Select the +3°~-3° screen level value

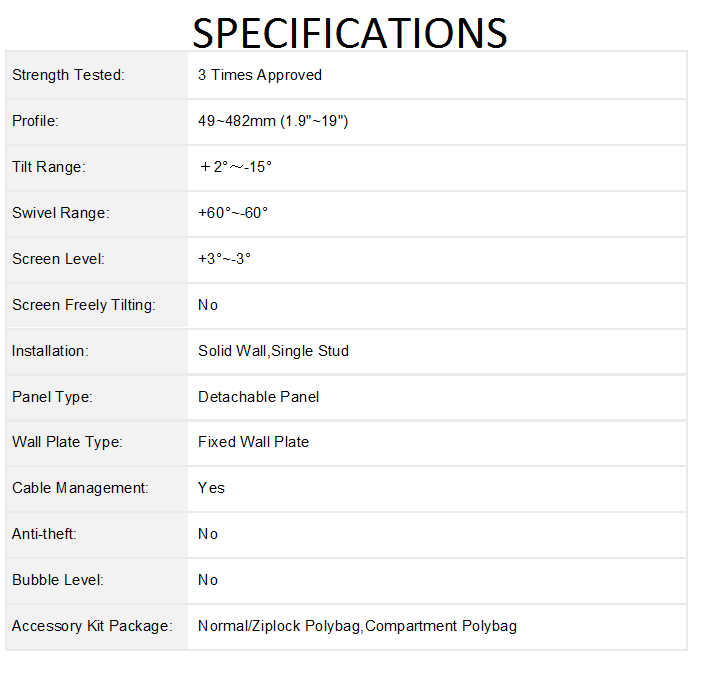coord(224,259)
